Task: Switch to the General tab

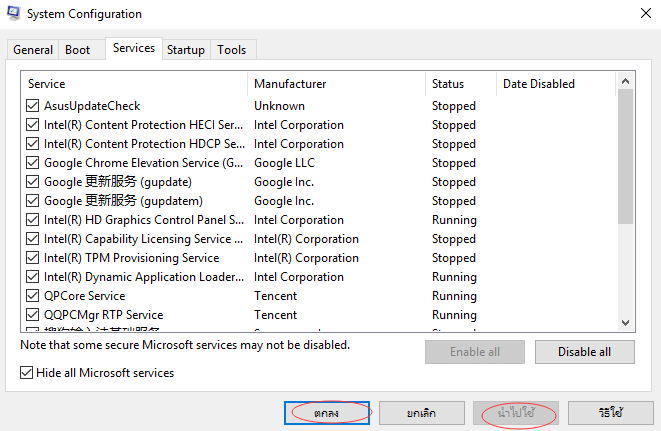Action: [x=33, y=50]
